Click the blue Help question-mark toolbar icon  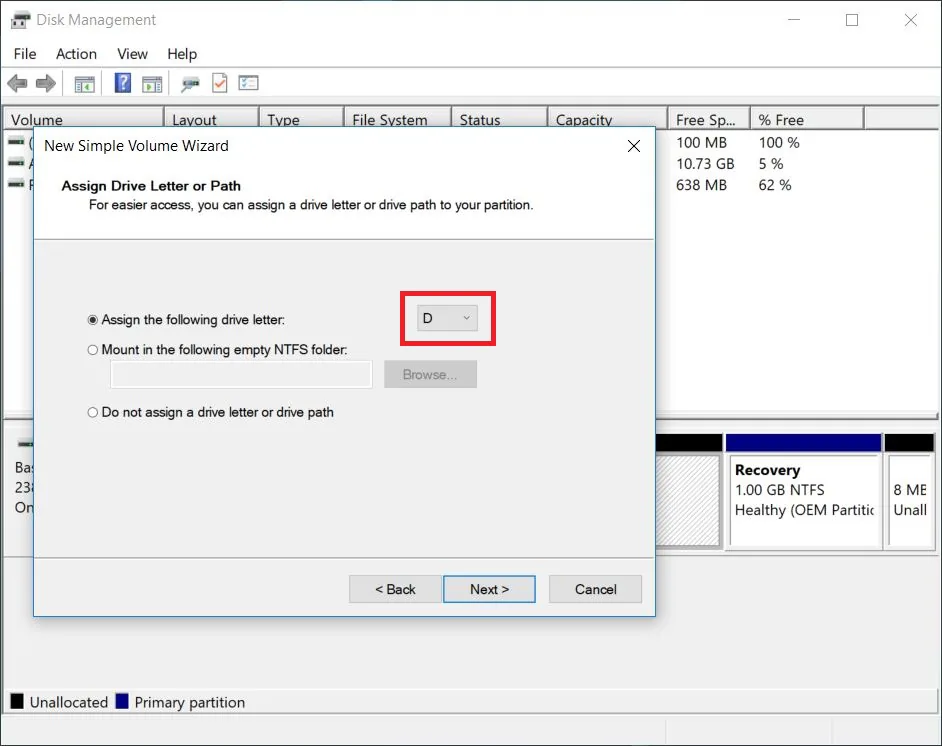coord(123,83)
